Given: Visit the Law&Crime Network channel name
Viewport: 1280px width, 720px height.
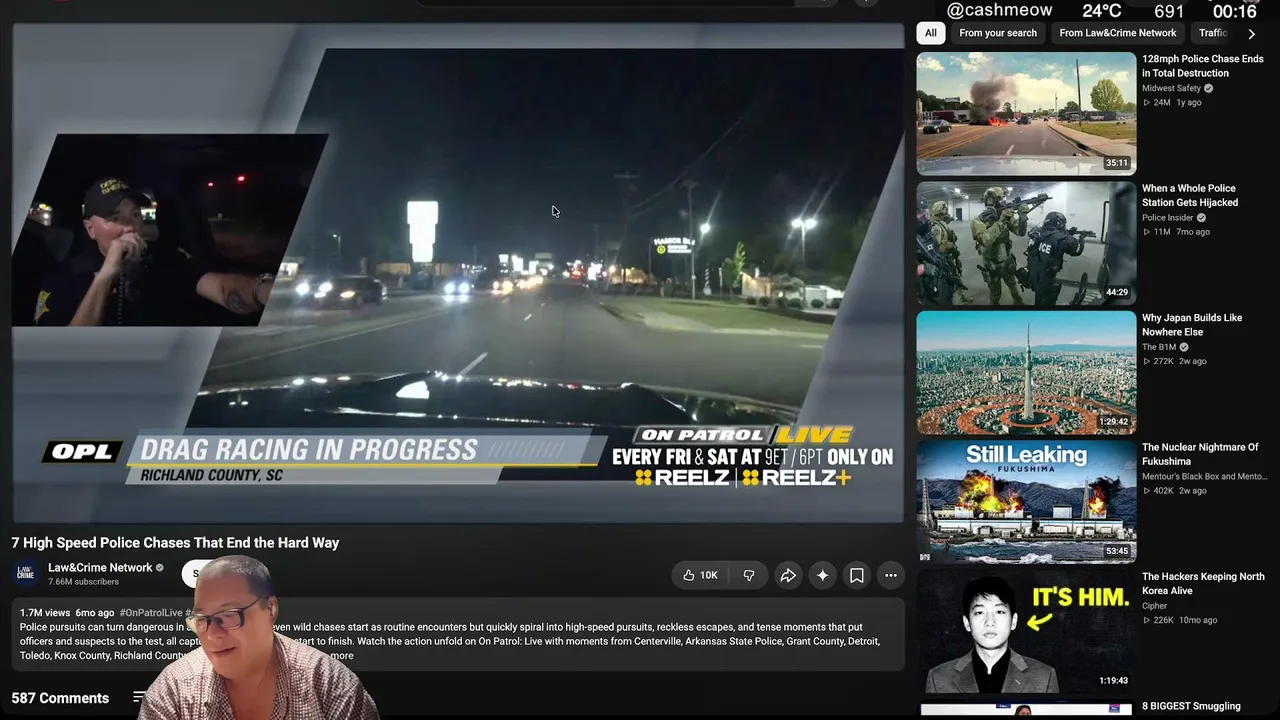Looking at the screenshot, I should click(100, 567).
